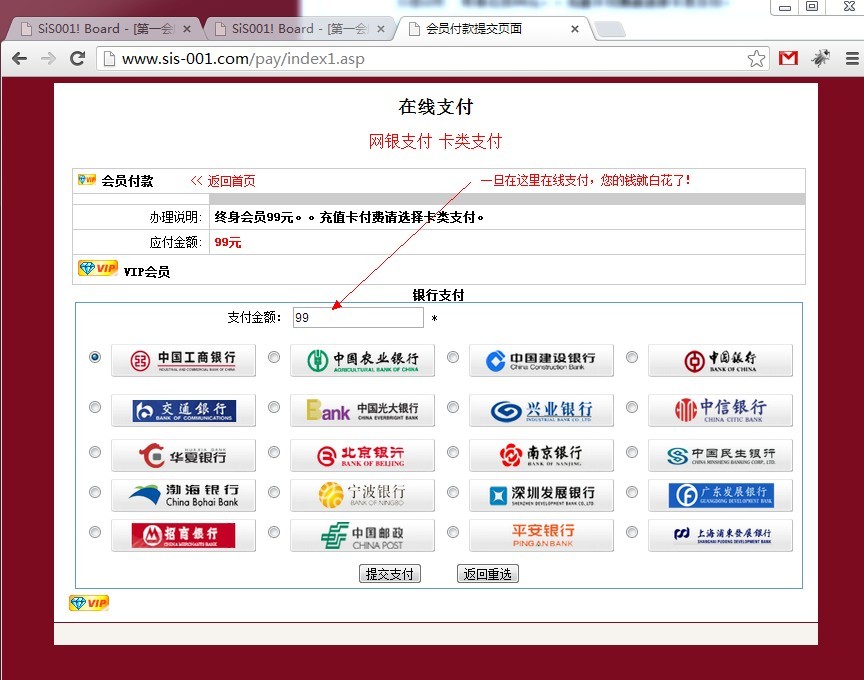The image size is (864, 680).
Task: Click the 华夏银行 logo tile
Action: coord(183,455)
